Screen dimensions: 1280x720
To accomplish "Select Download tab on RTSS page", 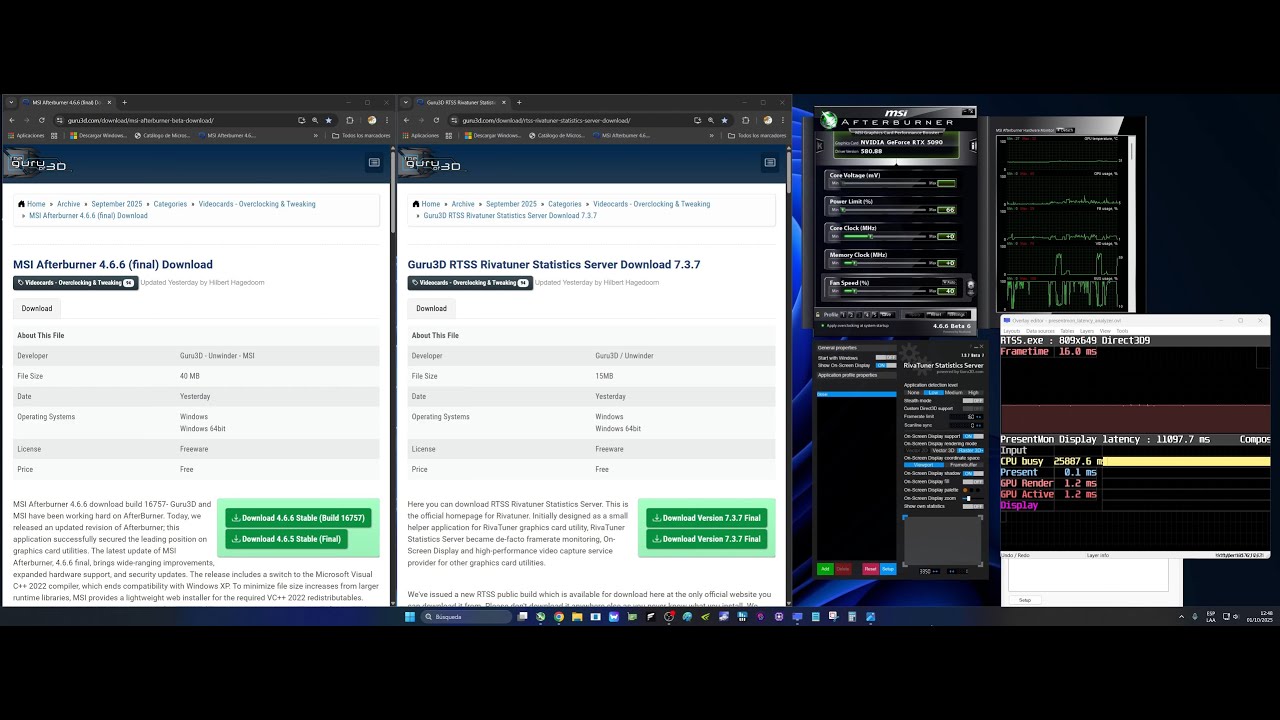I will coord(432,308).
